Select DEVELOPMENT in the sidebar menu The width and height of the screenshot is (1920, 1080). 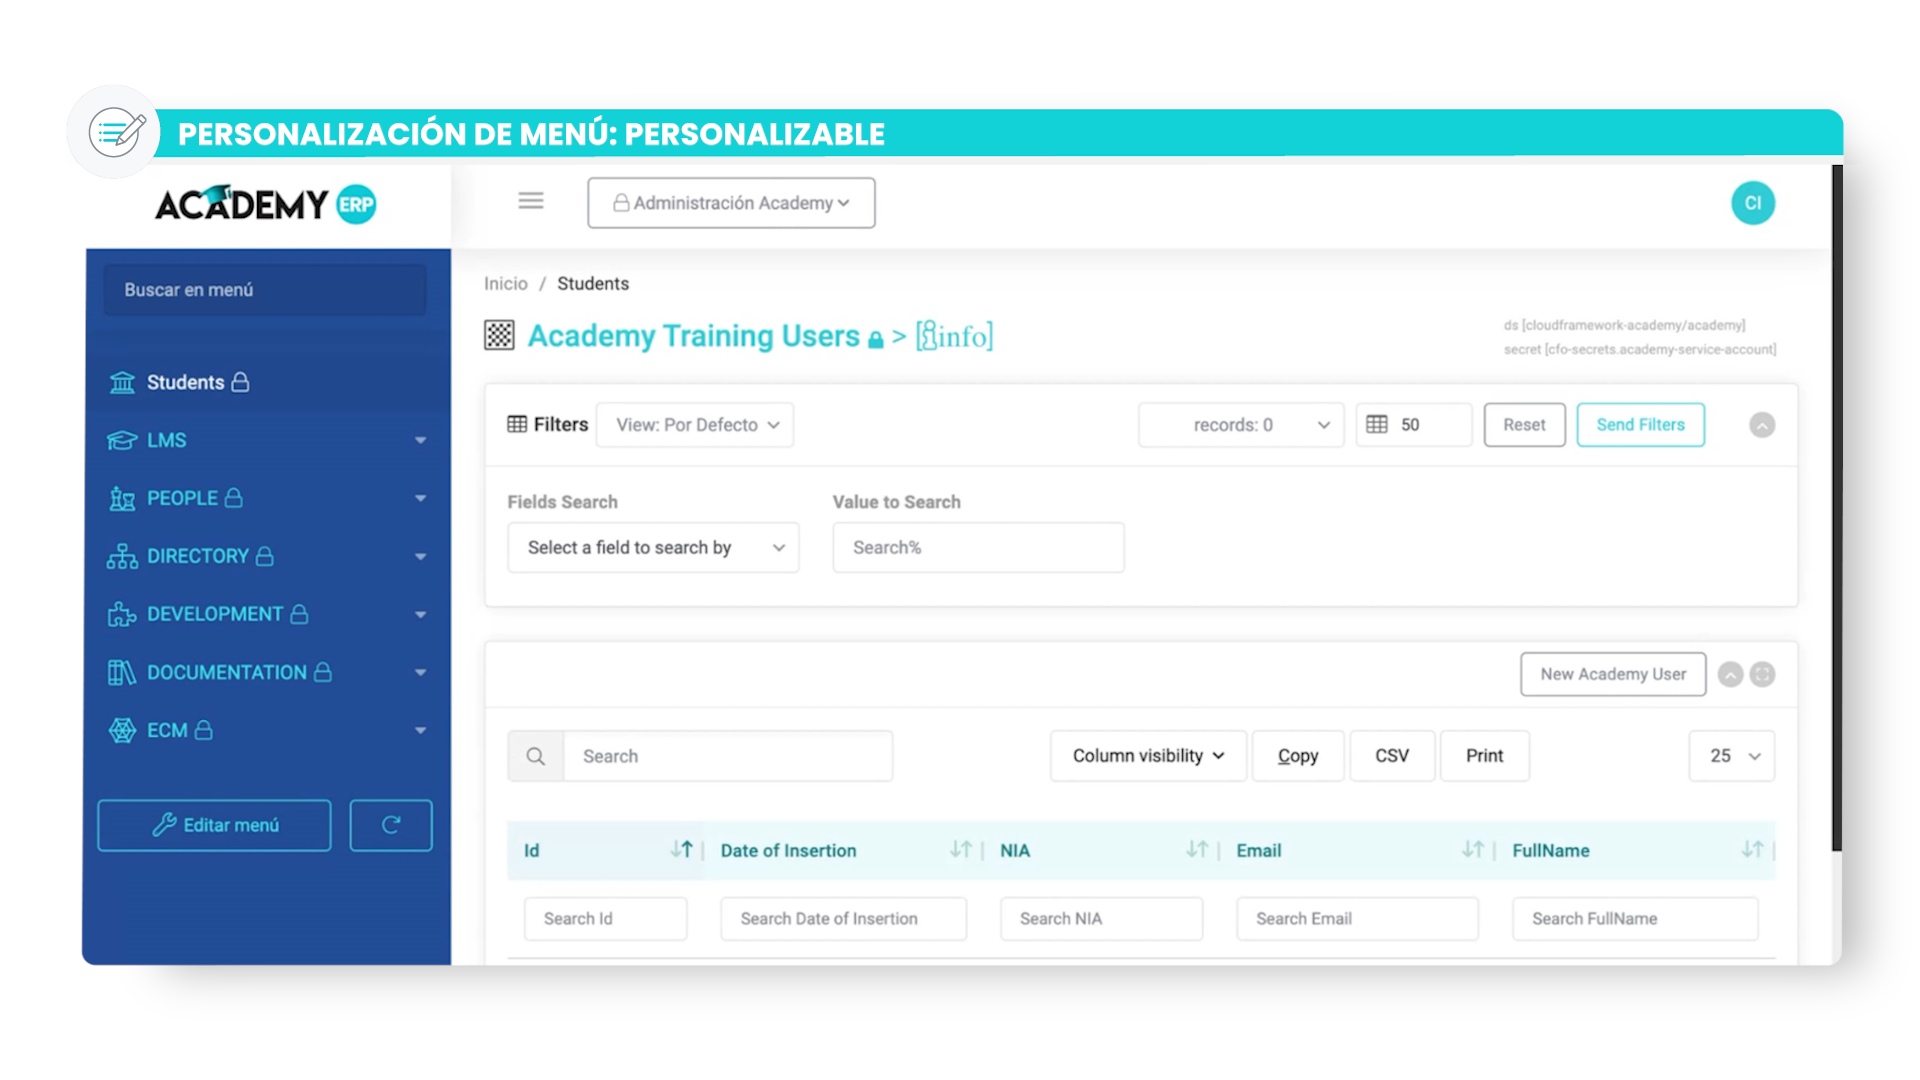[267, 615]
